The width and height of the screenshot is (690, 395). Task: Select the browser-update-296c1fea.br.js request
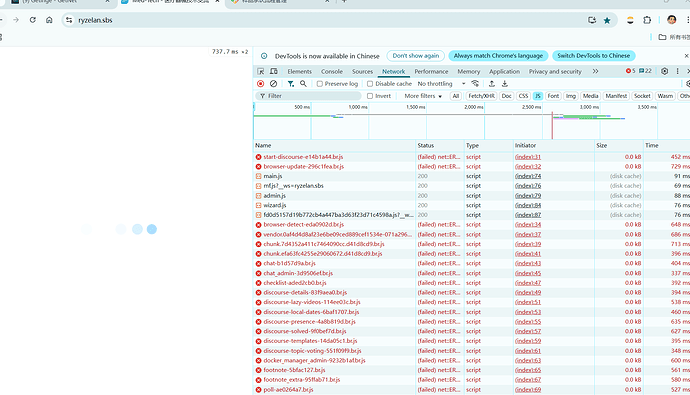tap(472, 166)
